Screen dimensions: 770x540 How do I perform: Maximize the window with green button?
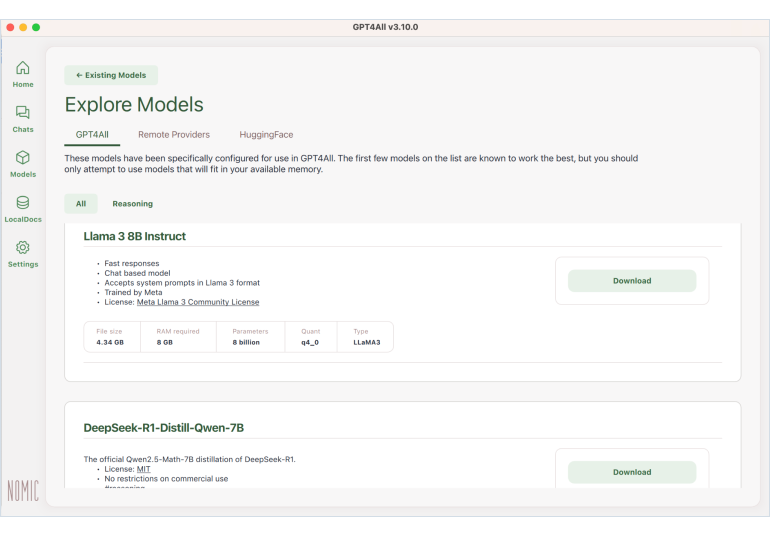(x=36, y=27)
